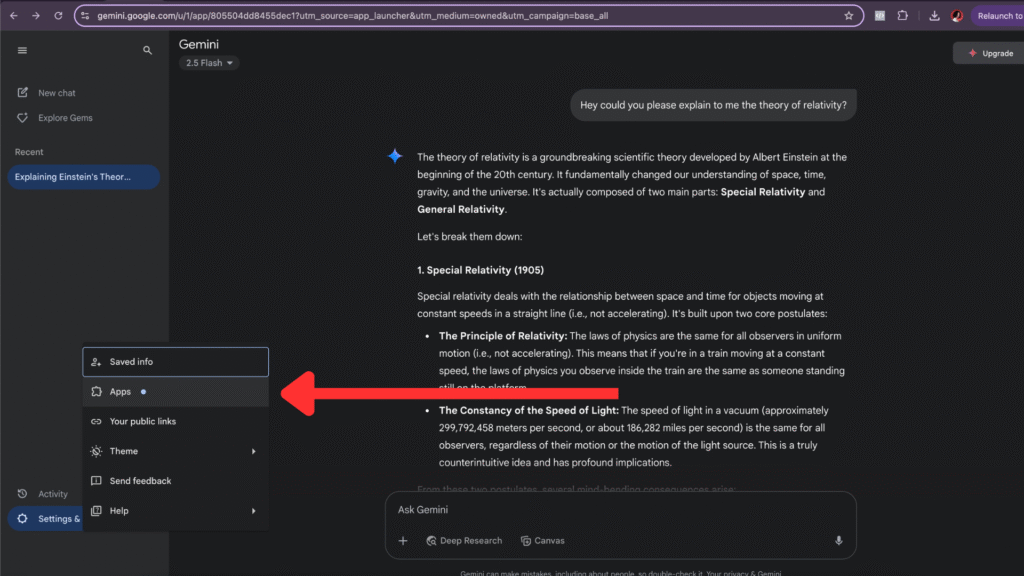Image resolution: width=1024 pixels, height=576 pixels.
Task: Open the 2.5 Flash model dropdown
Action: [209, 63]
